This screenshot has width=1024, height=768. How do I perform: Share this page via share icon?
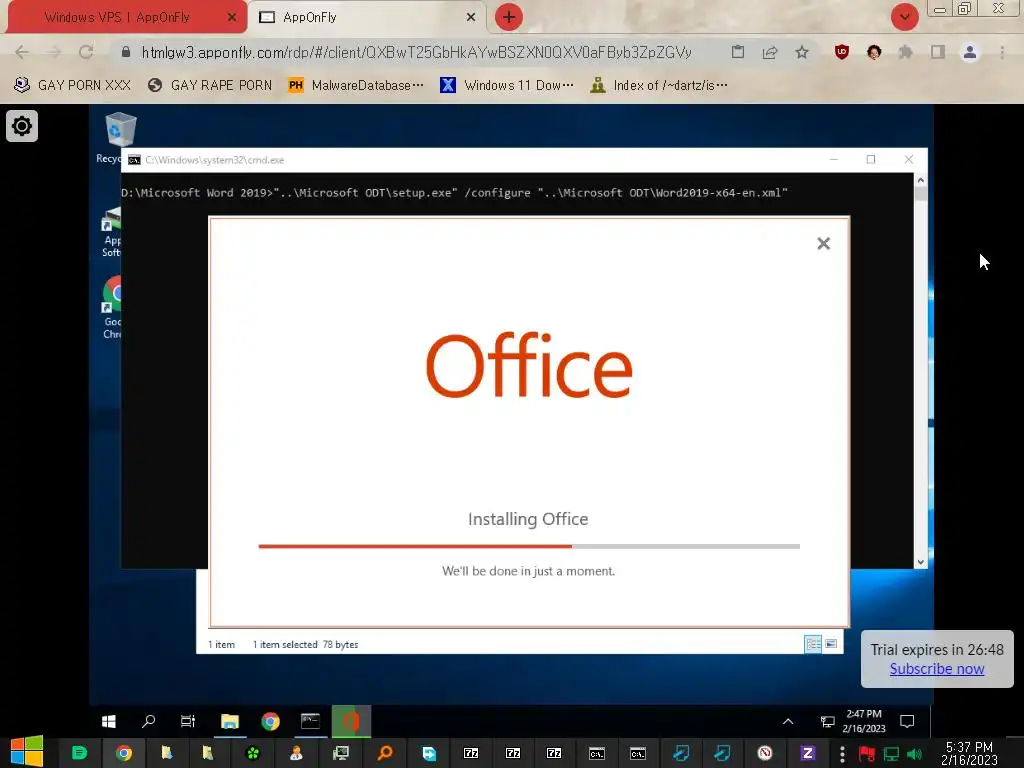[x=770, y=52]
